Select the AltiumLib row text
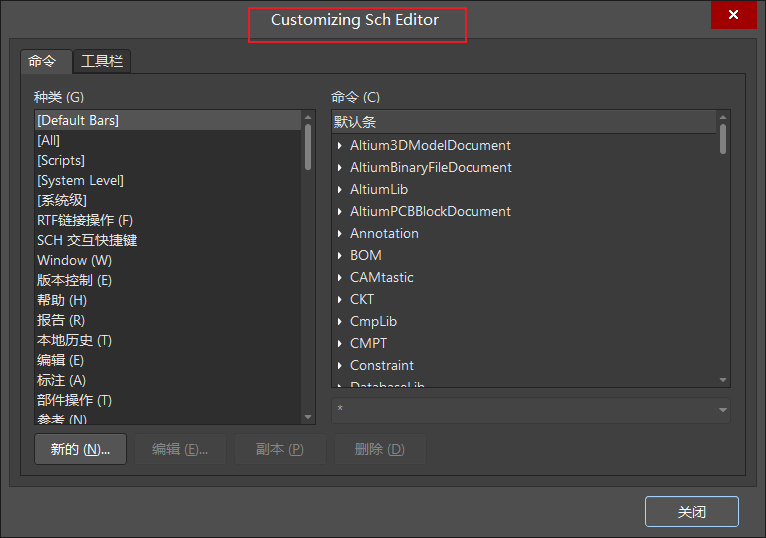 coord(379,190)
